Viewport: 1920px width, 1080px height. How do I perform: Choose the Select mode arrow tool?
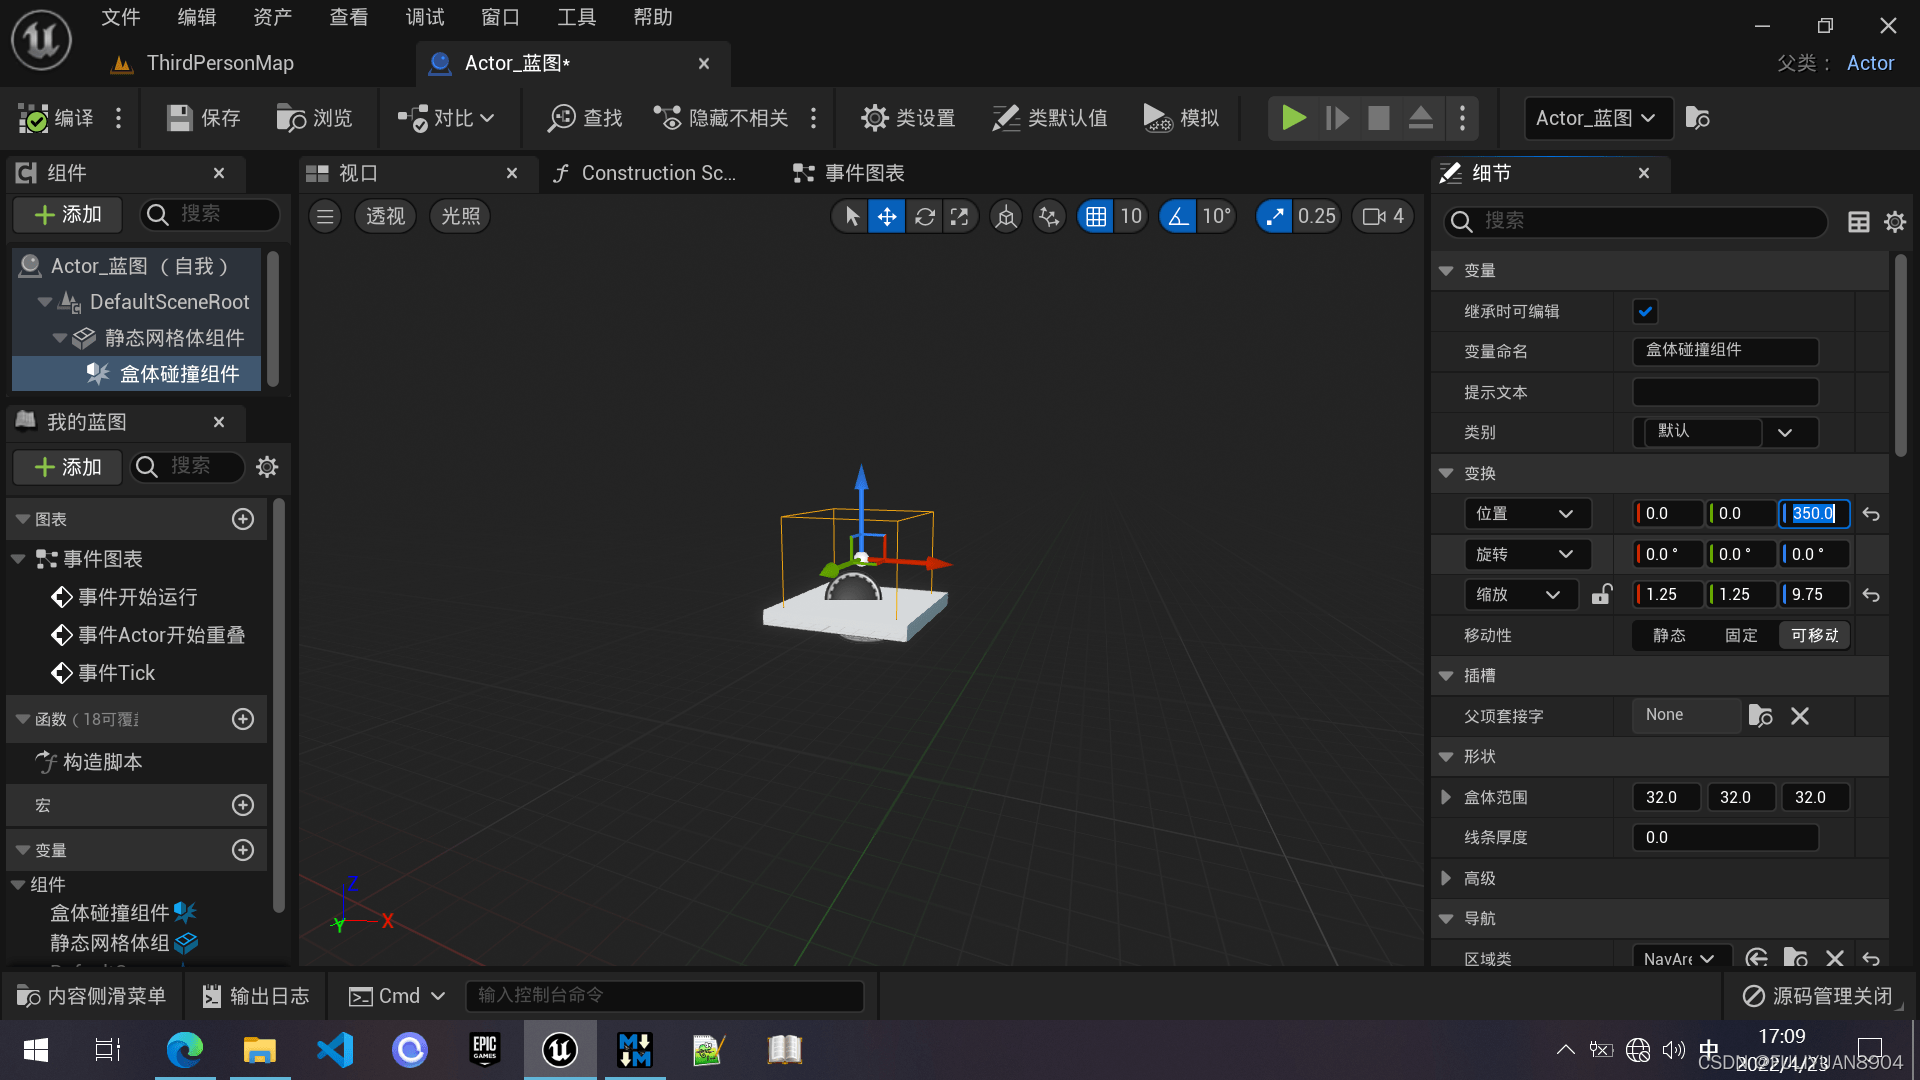click(x=851, y=216)
